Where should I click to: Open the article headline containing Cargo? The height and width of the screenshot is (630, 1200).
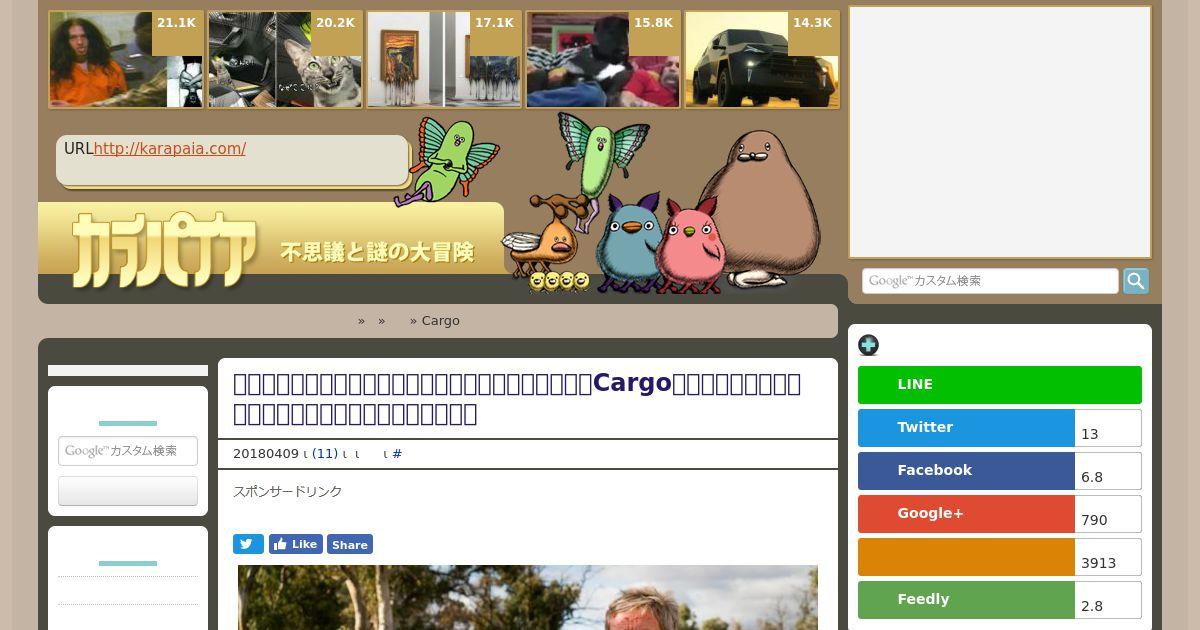(517, 398)
